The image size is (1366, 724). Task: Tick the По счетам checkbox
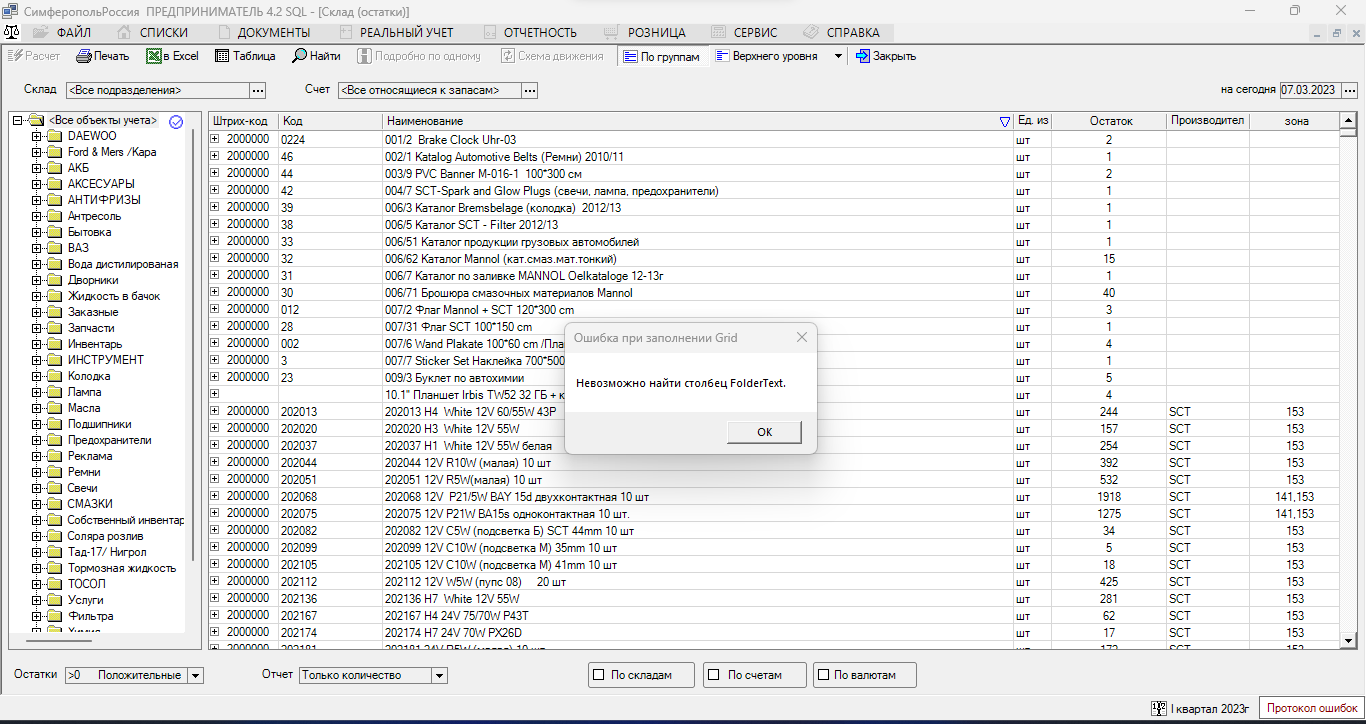714,675
